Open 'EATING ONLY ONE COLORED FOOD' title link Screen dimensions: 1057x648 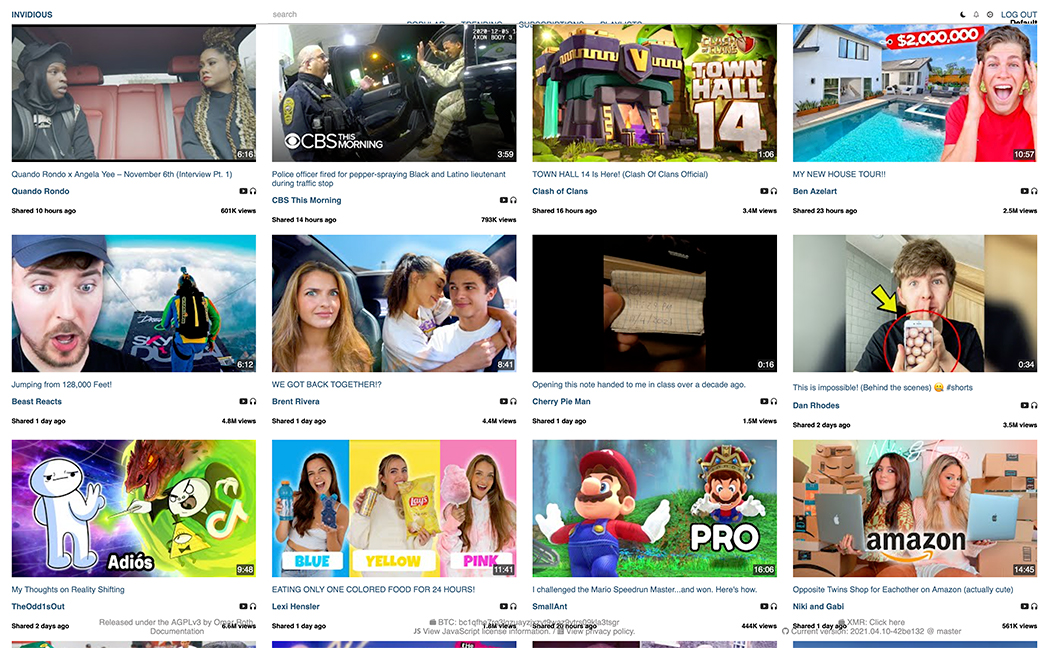[x=373, y=589]
